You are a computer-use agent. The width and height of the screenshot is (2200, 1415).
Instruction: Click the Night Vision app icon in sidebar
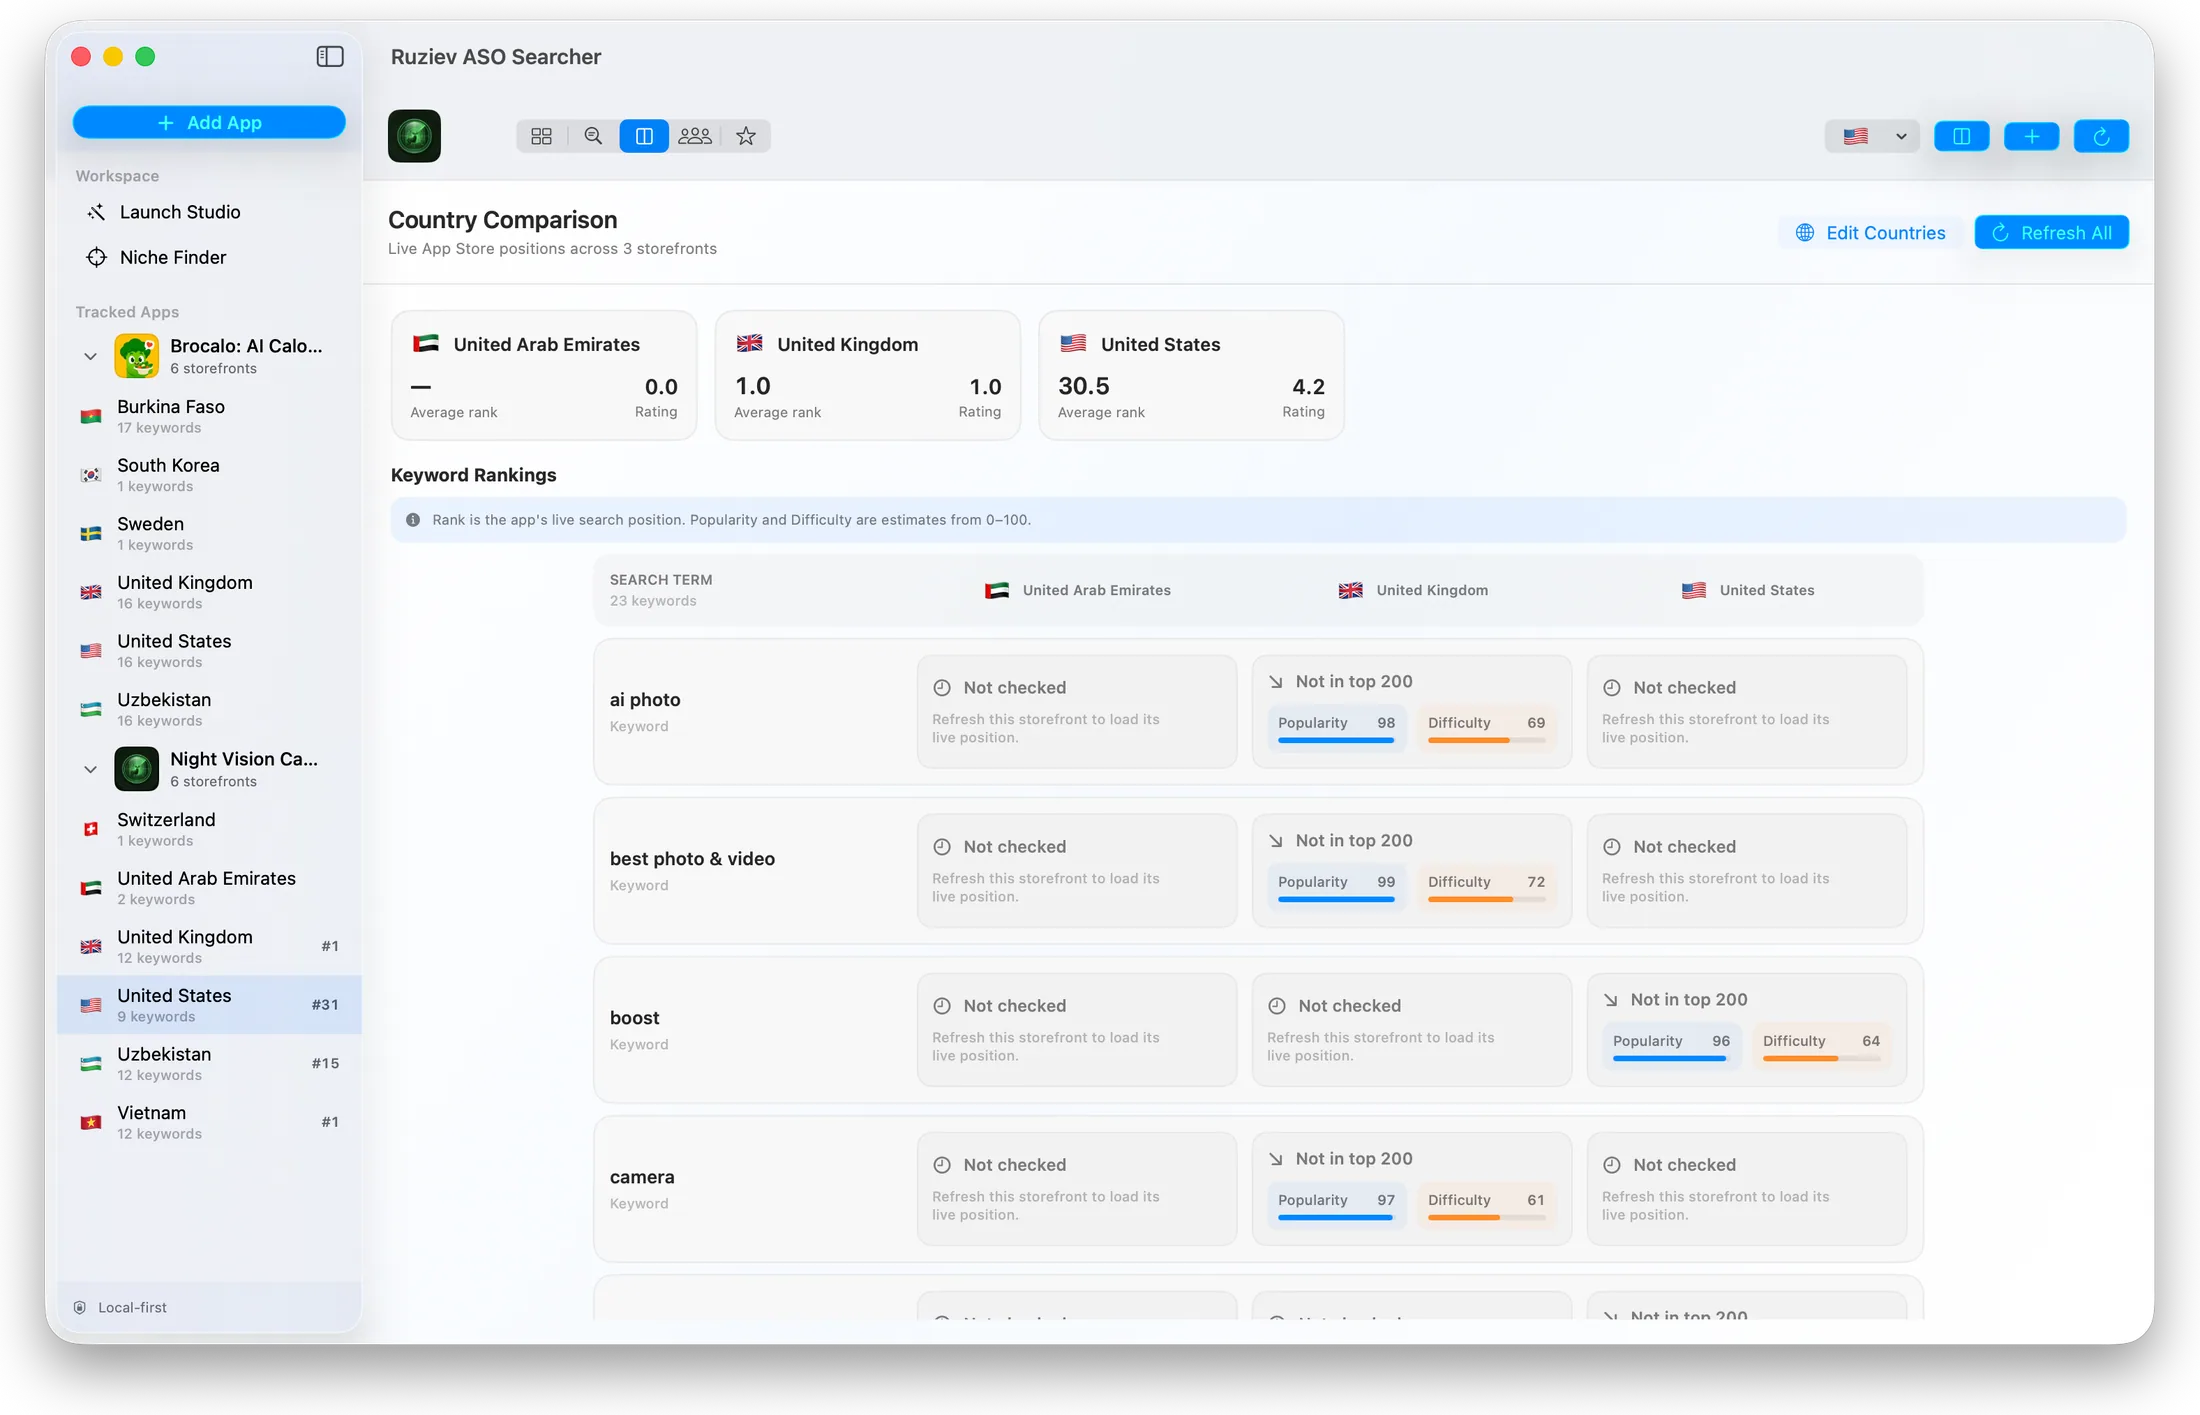(137, 769)
